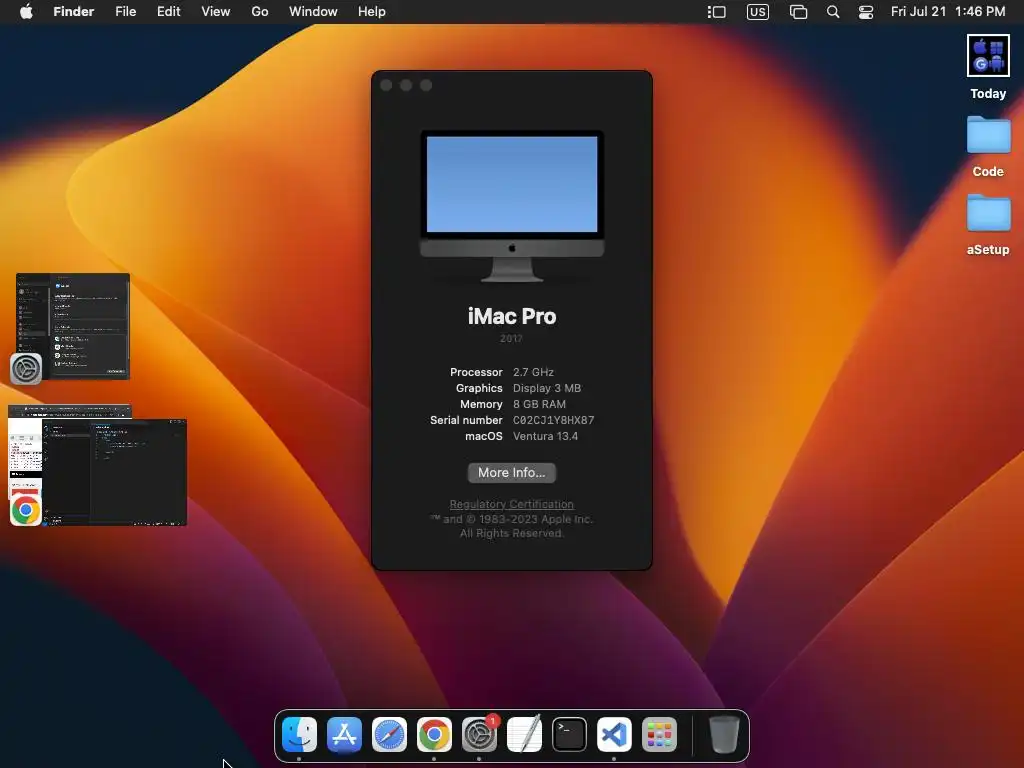Click the serial number C02CJ1Y8HX87
The width and height of the screenshot is (1024, 768).
pyautogui.click(x=553, y=421)
